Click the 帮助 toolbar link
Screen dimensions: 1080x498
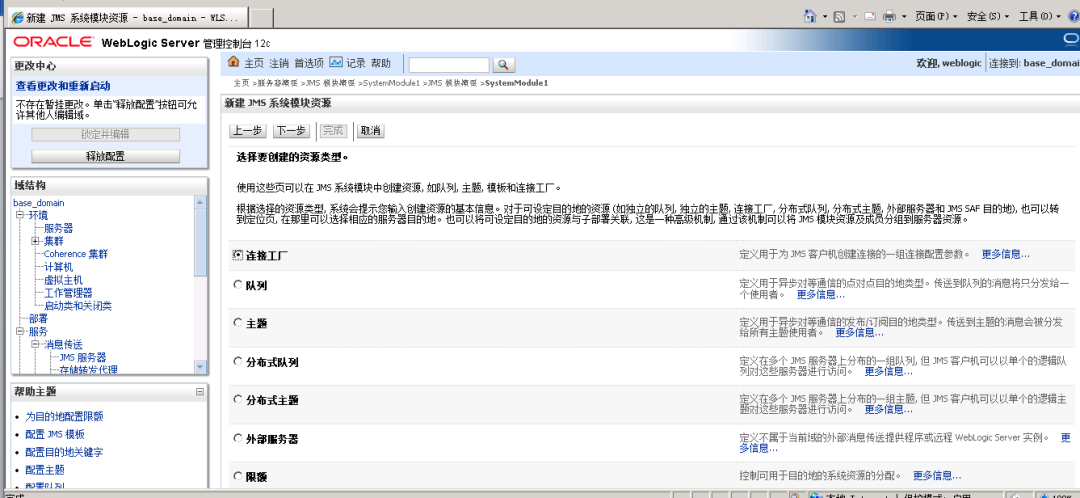coord(381,63)
